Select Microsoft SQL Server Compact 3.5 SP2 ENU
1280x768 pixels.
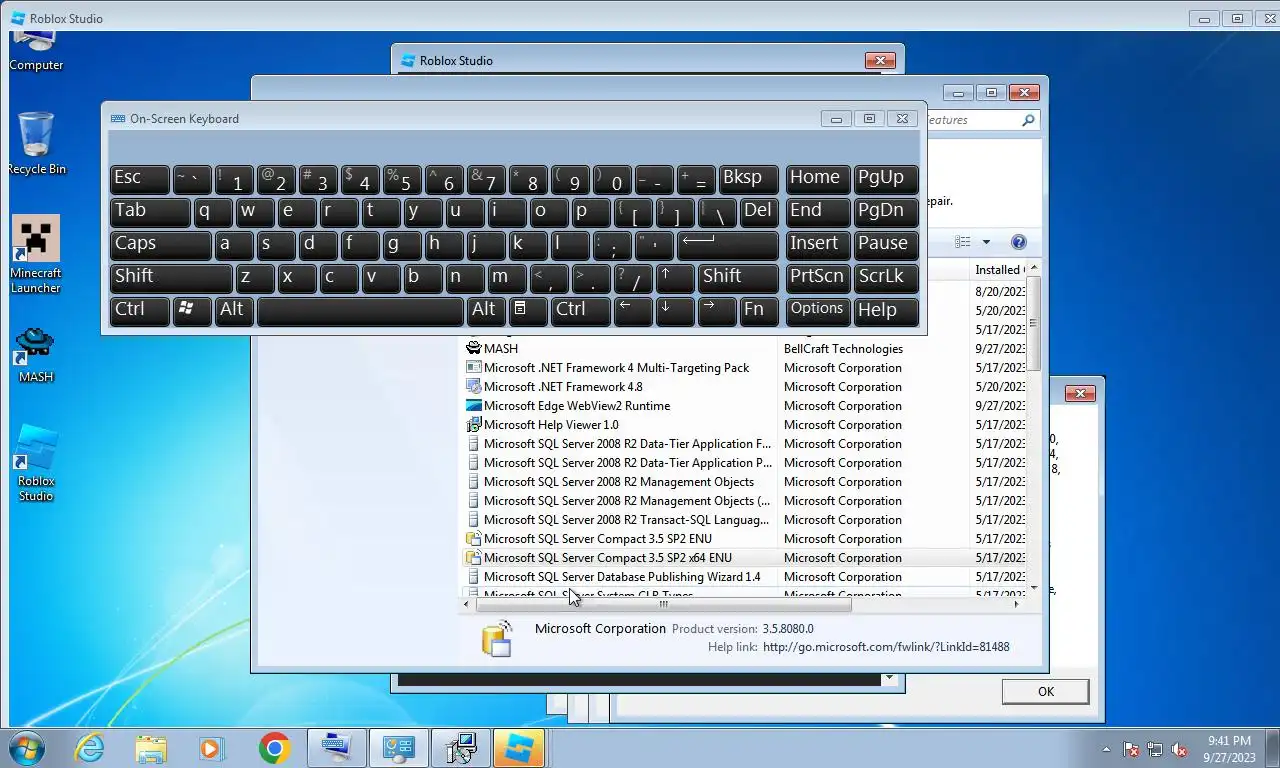tap(744, 539)
